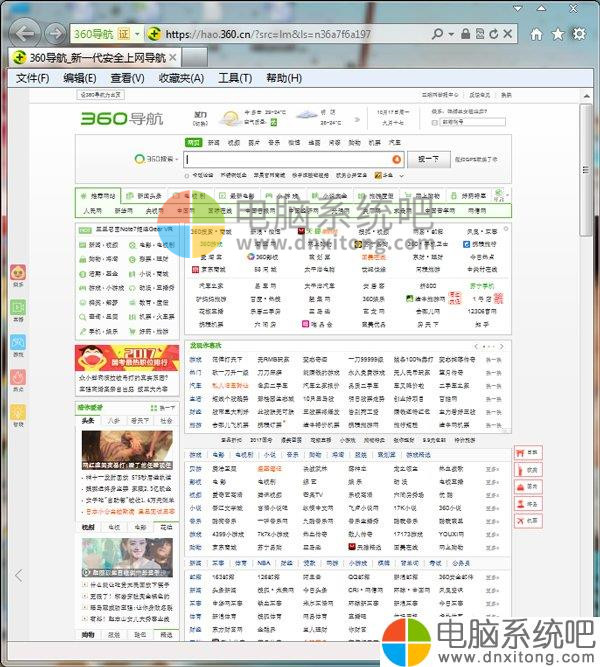The image size is (600, 667).
Task: Click the yellow icon at the bottom of the left sidebar
Action: (18, 412)
